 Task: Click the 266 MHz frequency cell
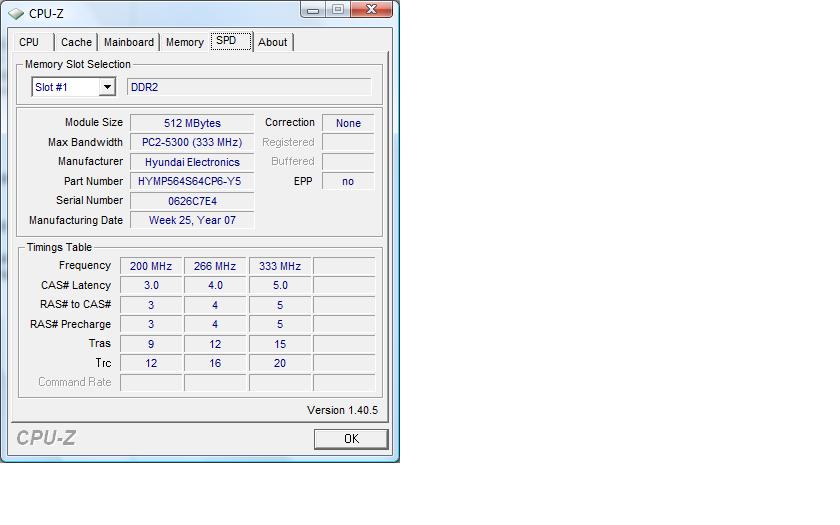point(215,266)
